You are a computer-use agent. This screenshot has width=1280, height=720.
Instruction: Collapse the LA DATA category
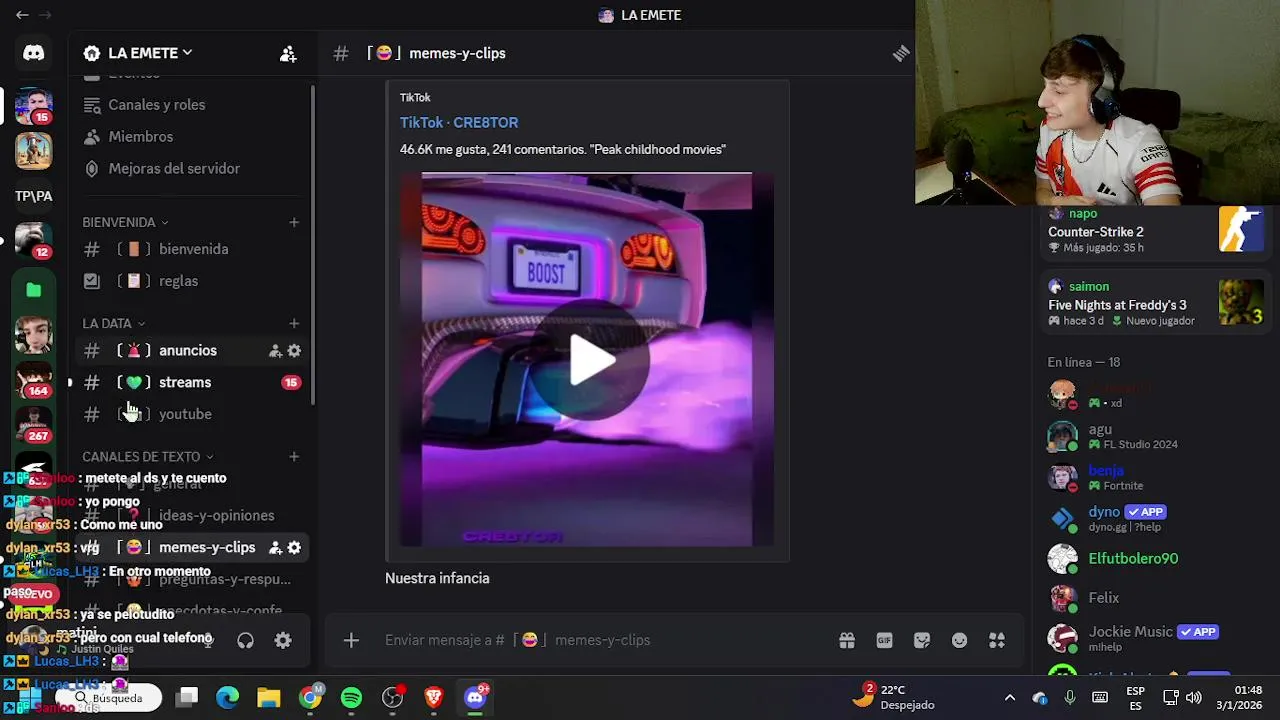(x=114, y=323)
